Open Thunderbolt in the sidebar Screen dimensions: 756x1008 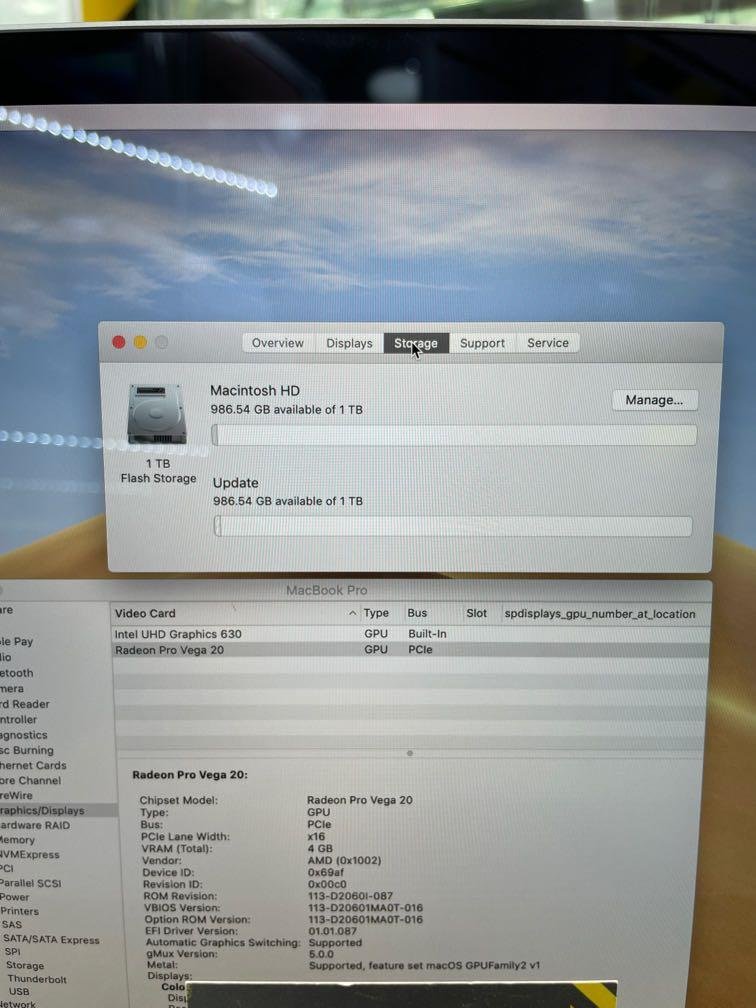(37, 979)
